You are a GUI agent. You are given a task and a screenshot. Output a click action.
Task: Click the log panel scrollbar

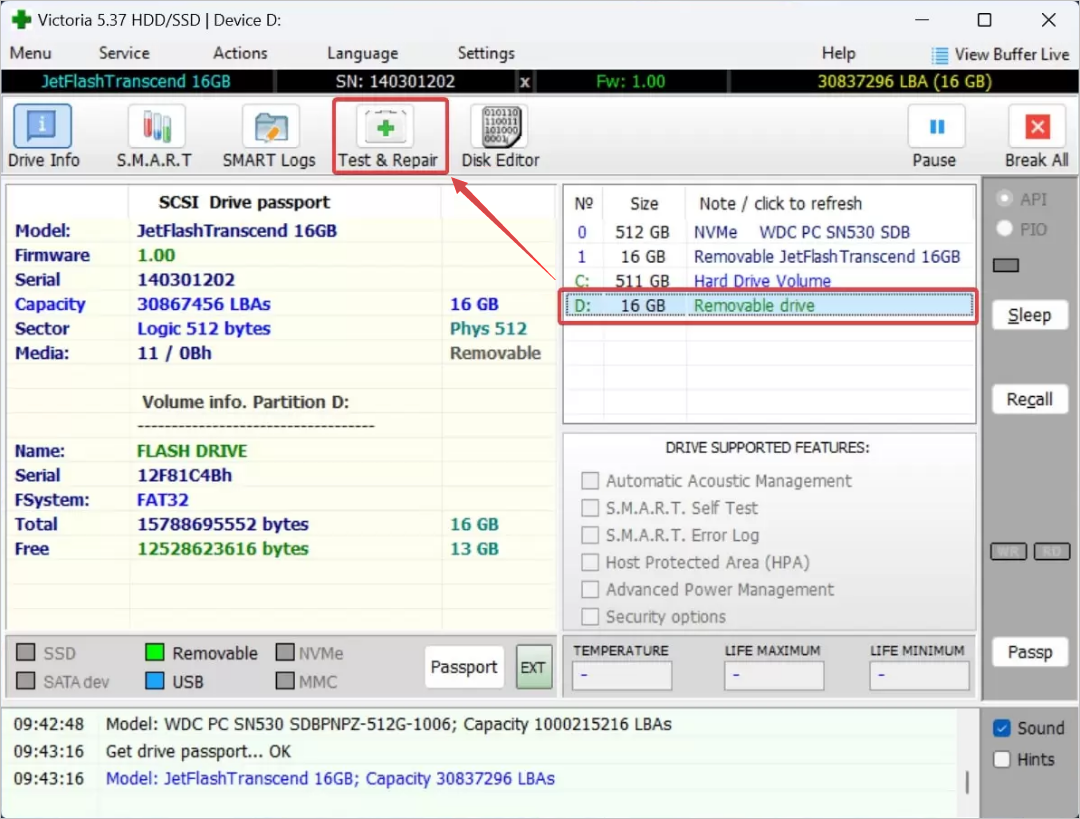(x=967, y=782)
